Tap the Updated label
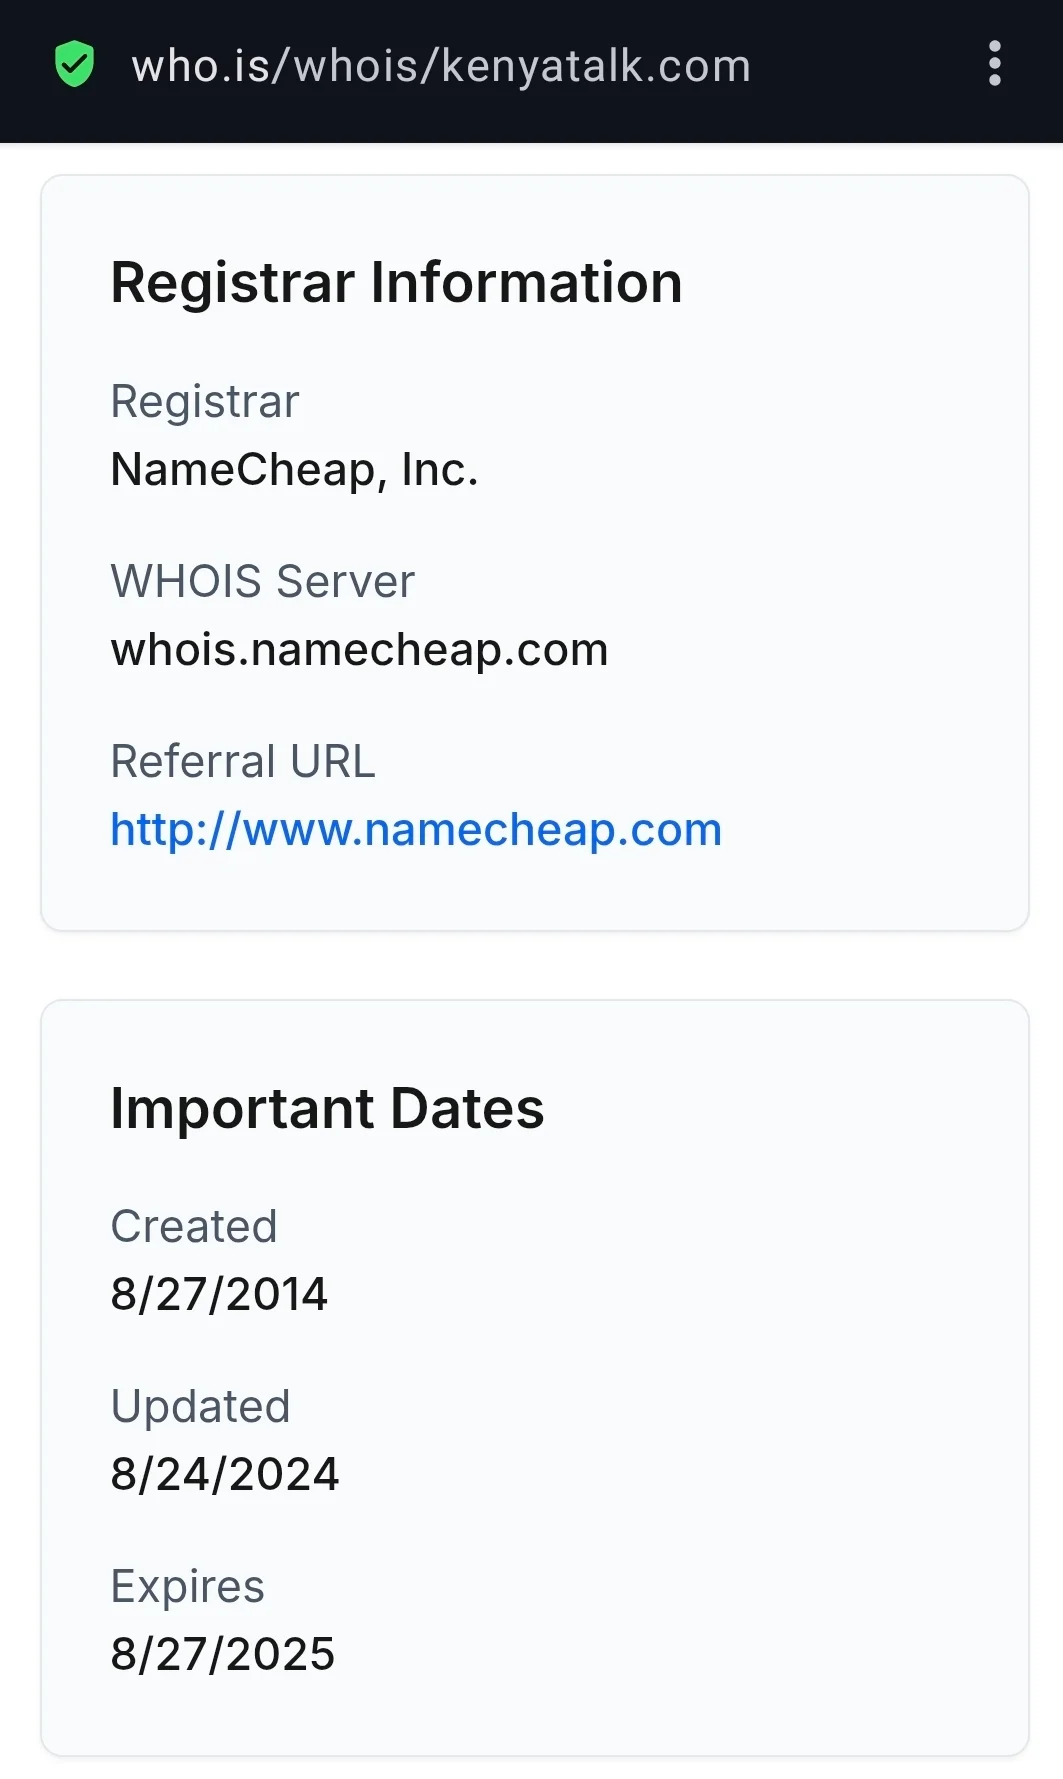The width and height of the screenshot is (1063, 1779). click(200, 1406)
